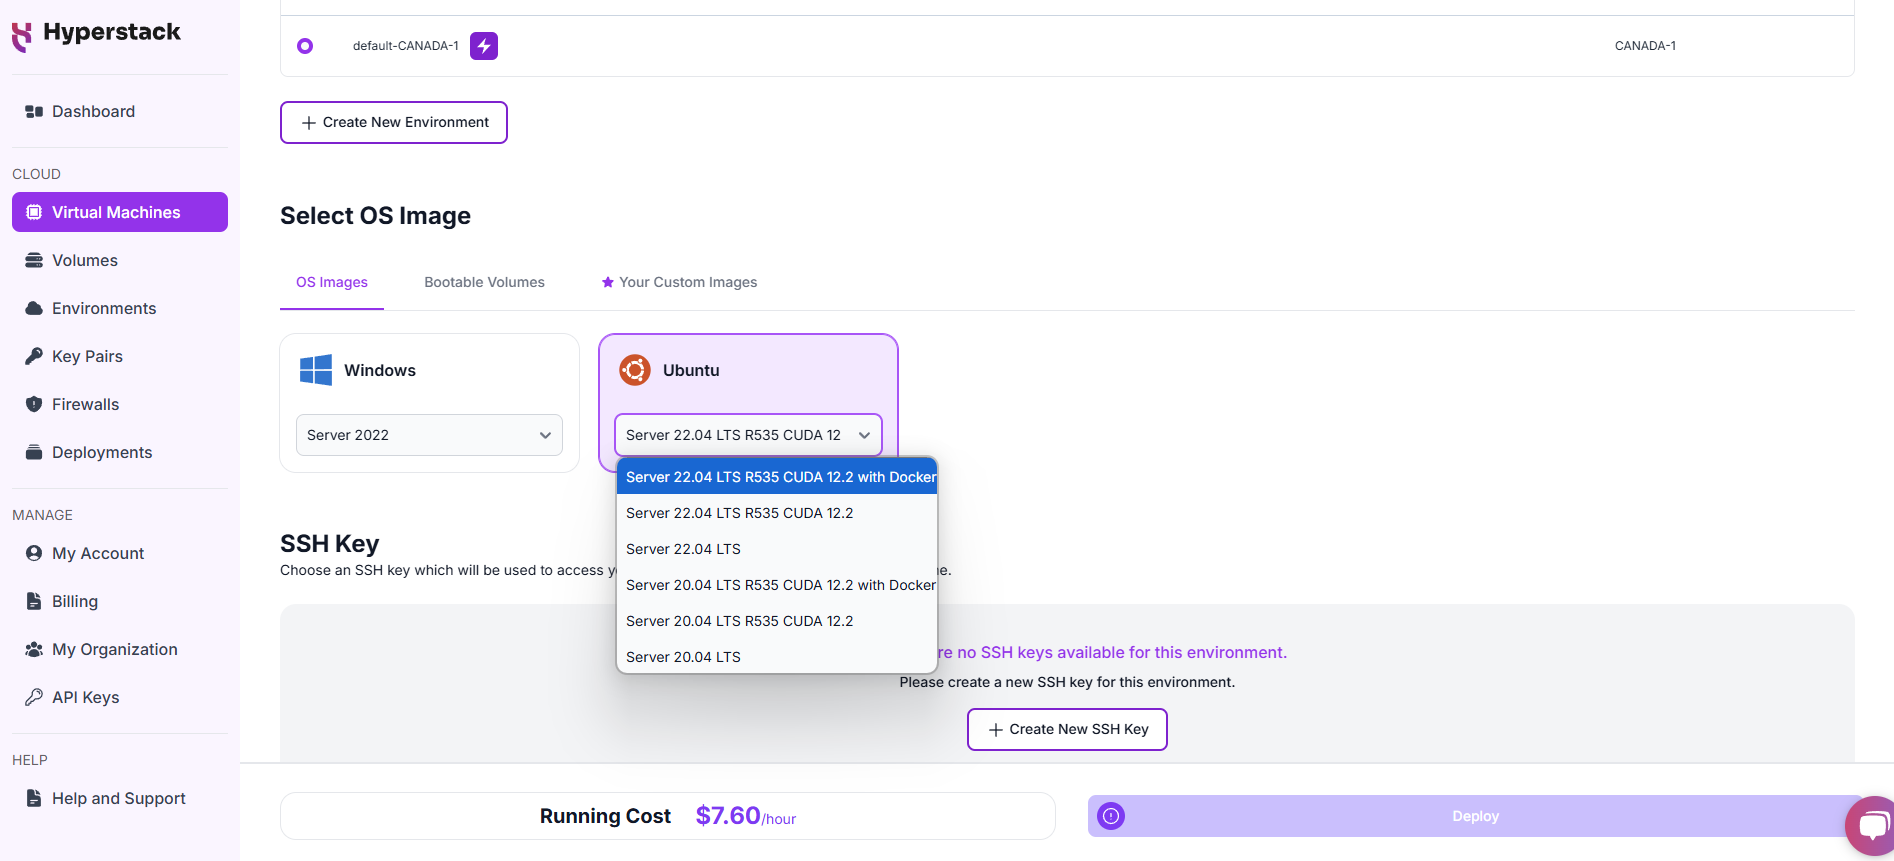1894x861 pixels.
Task: Click the info icon on the Deploy bar
Action: tap(1111, 816)
